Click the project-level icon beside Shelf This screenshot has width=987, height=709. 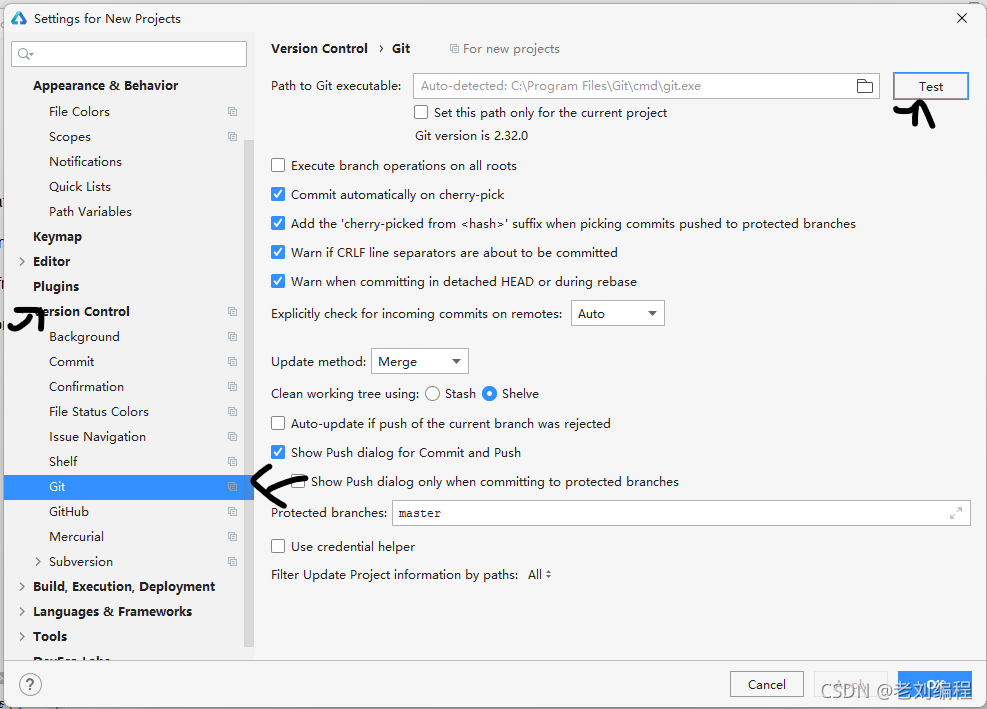coord(232,462)
